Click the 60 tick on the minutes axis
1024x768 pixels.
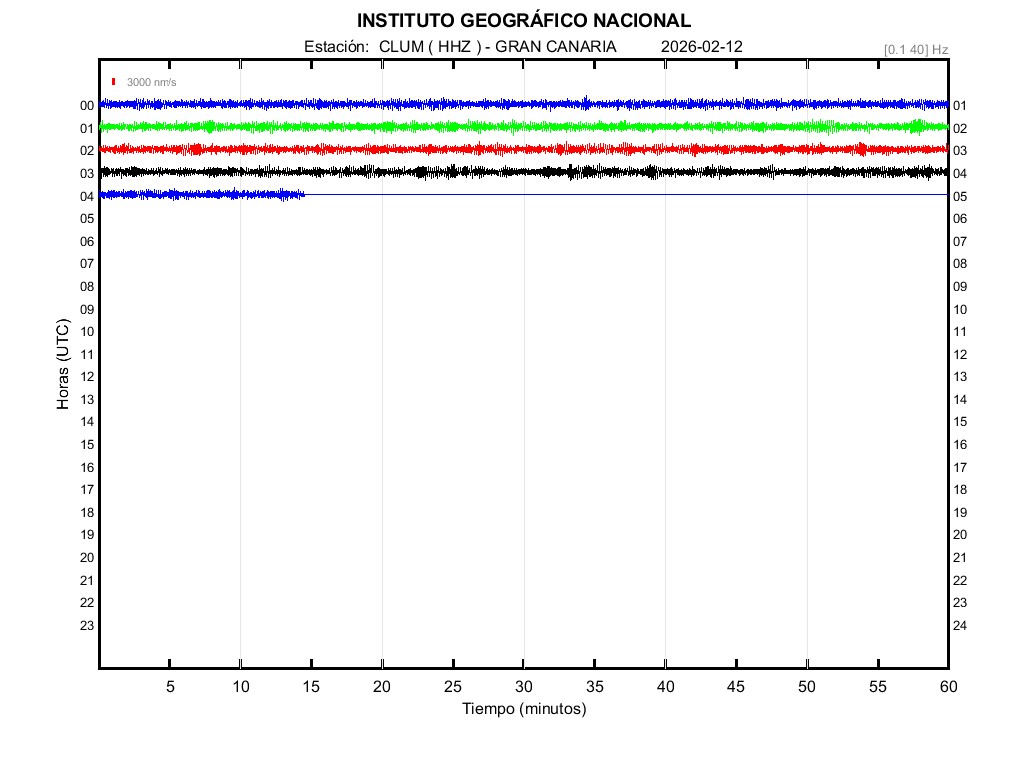pos(948,687)
